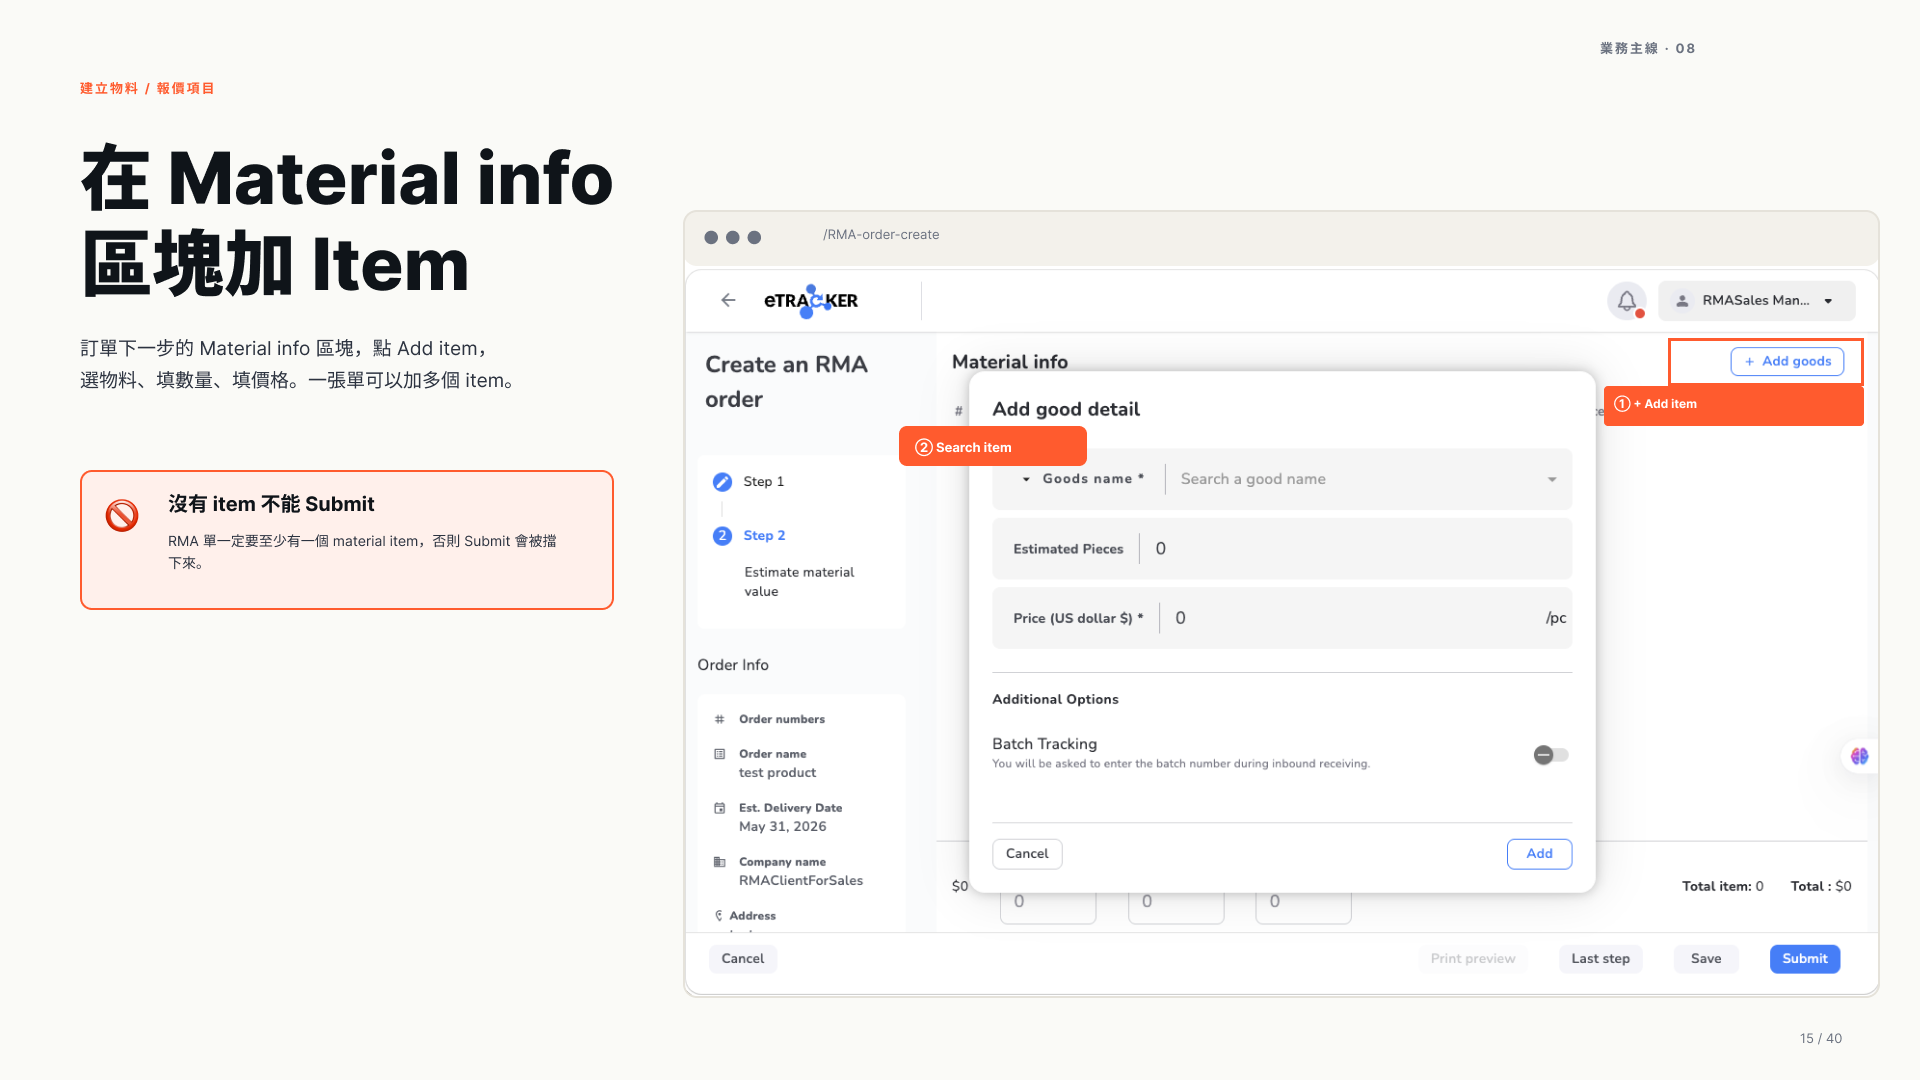Click the eTRACKER logo
This screenshot has height=1080, width=1920.
pyautogui.click(x=811, y=301)
